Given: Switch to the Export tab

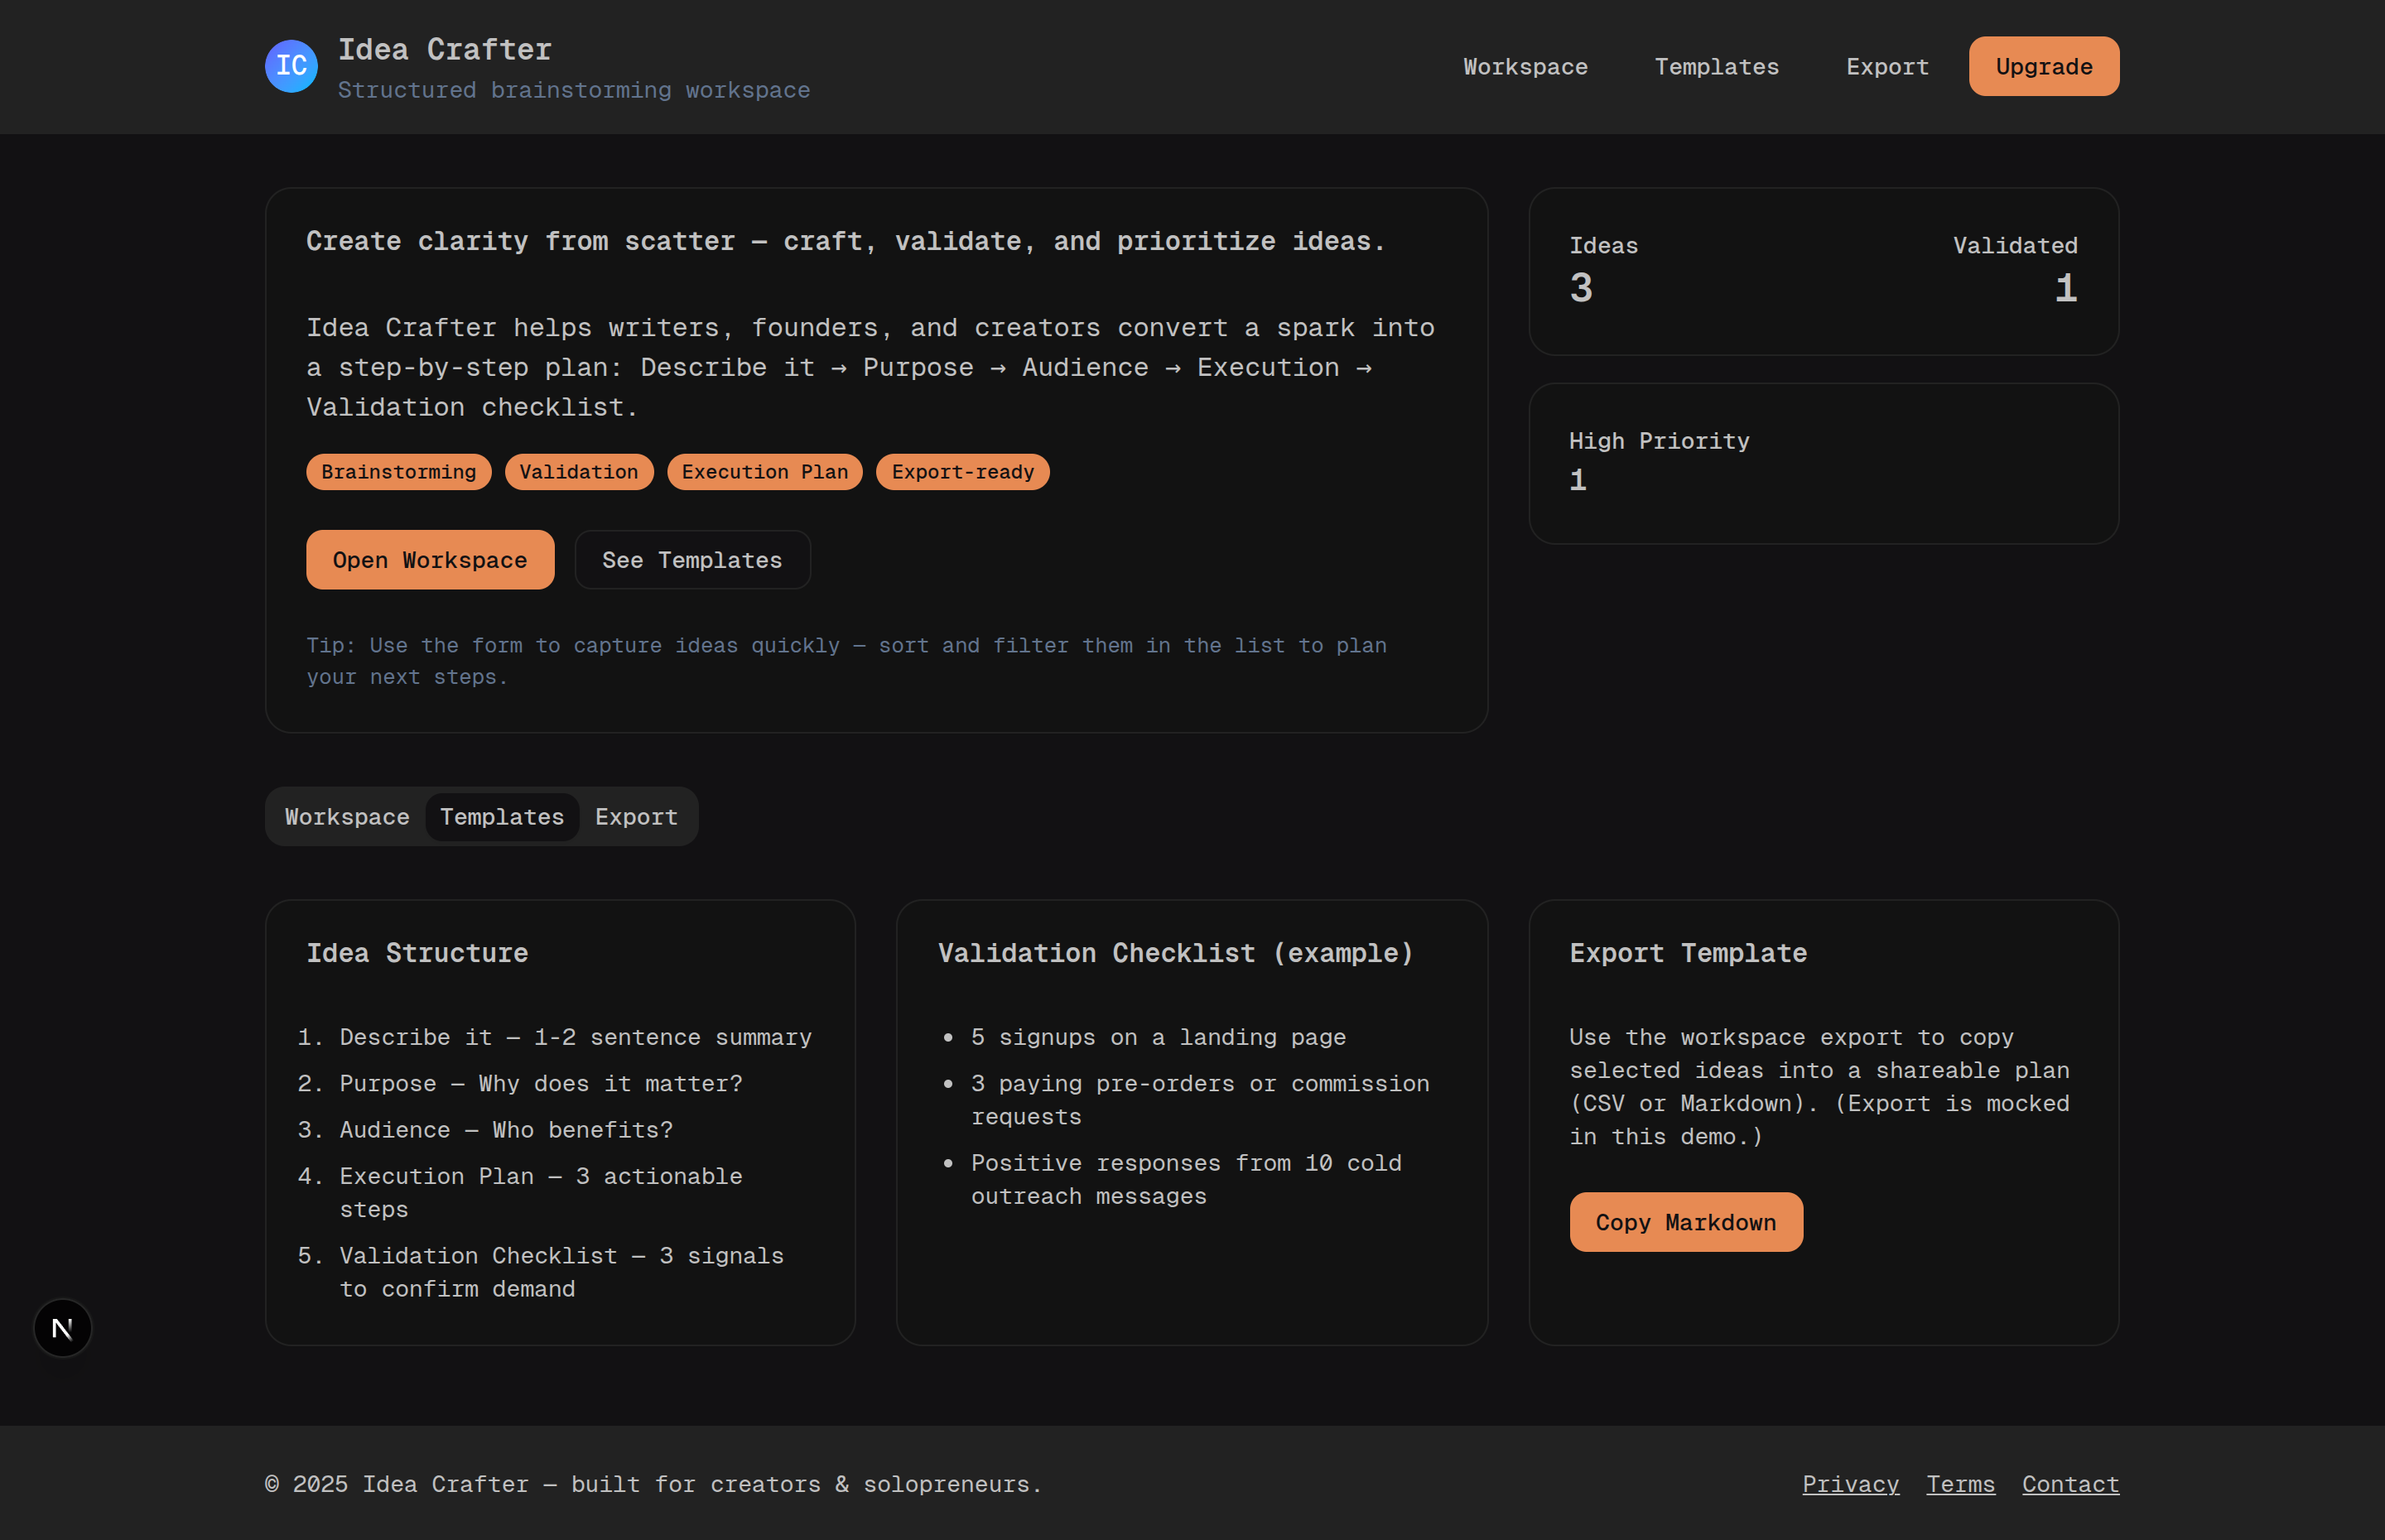Looking at the screenshot, I should [636, 817].
